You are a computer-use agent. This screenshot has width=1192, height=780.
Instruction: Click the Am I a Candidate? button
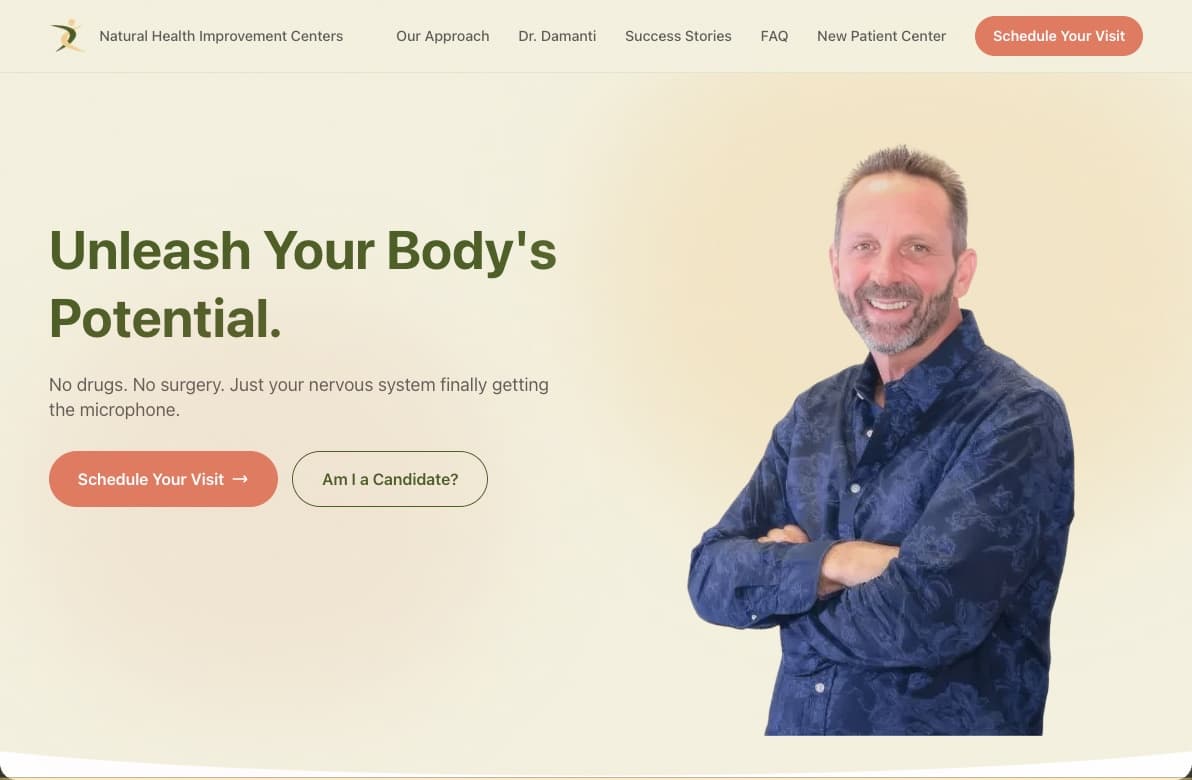coord(390,479)
